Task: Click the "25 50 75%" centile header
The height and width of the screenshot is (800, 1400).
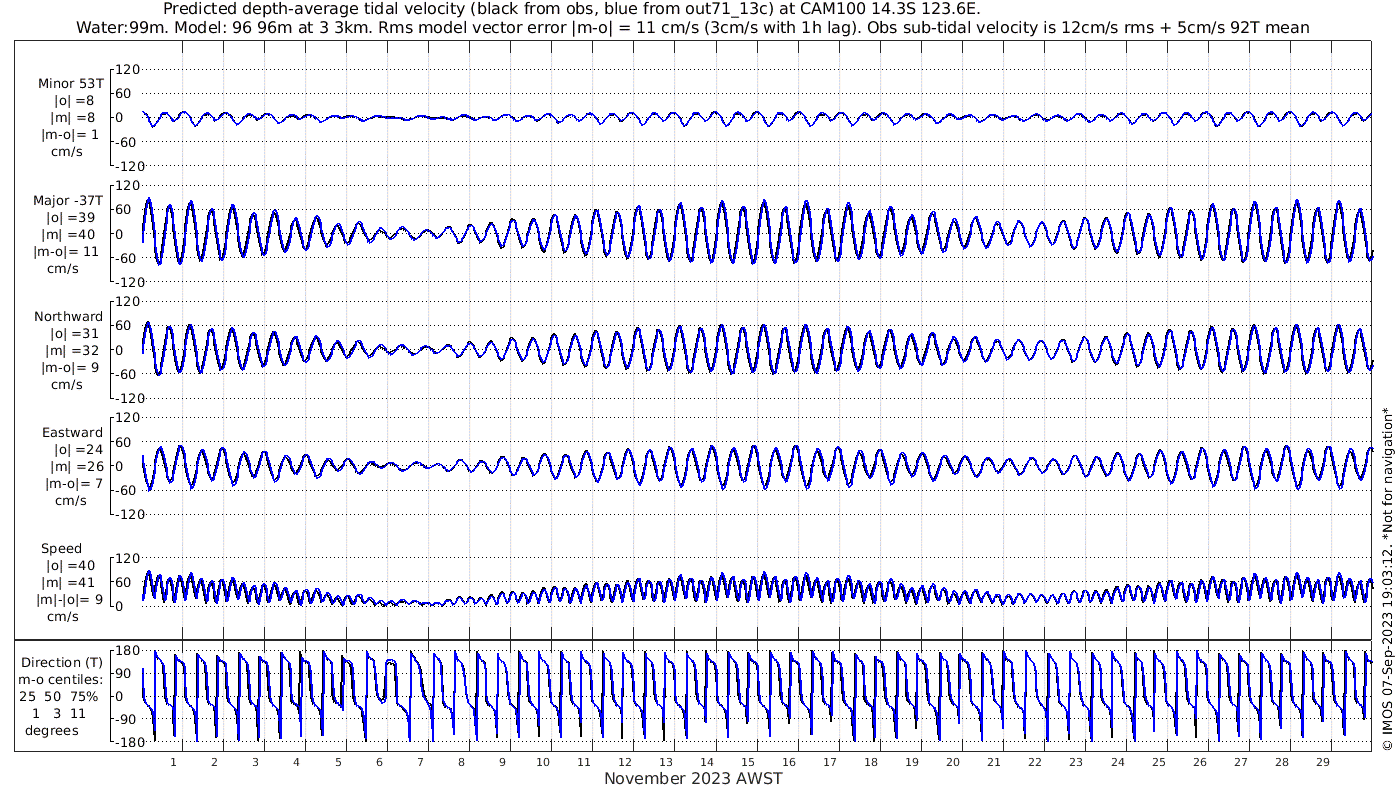Action: pyautogui.click(x=61, y=696)
